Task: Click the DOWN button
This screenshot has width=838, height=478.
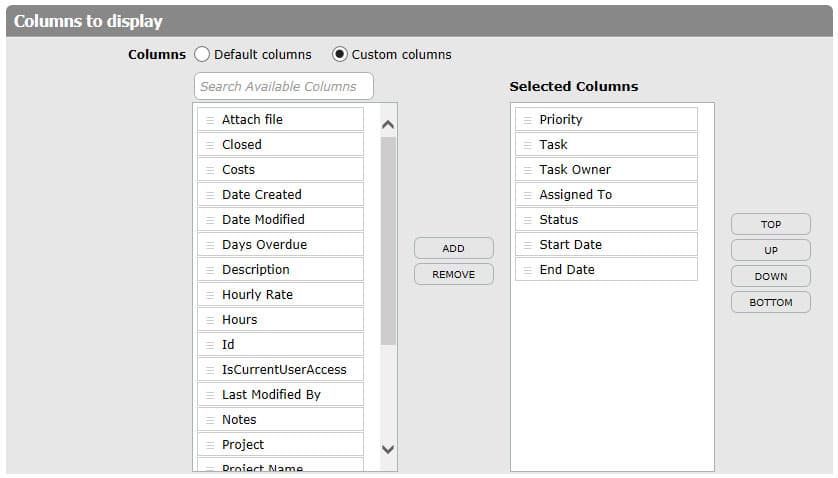Action: [771, 277]
